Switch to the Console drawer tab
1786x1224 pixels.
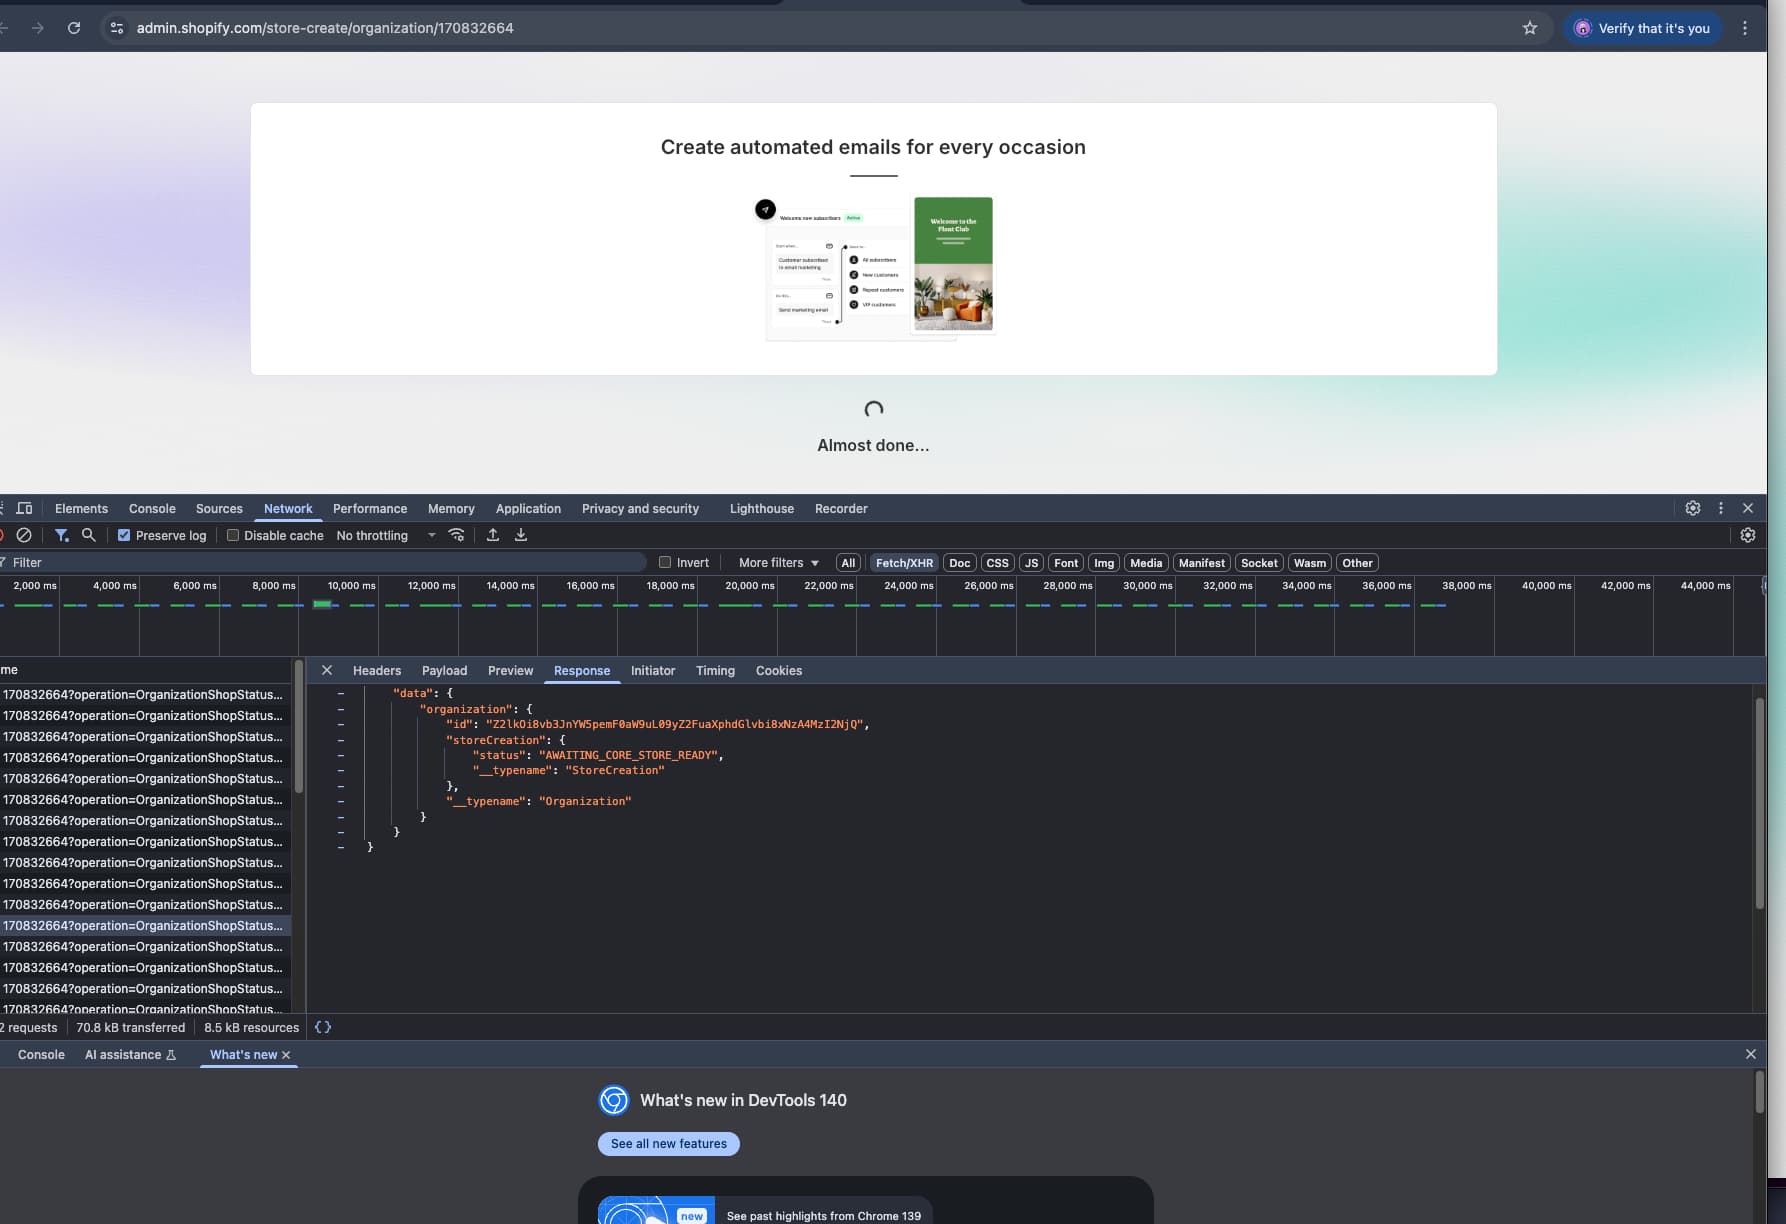pyautogui.click(x=41, y=1054)
